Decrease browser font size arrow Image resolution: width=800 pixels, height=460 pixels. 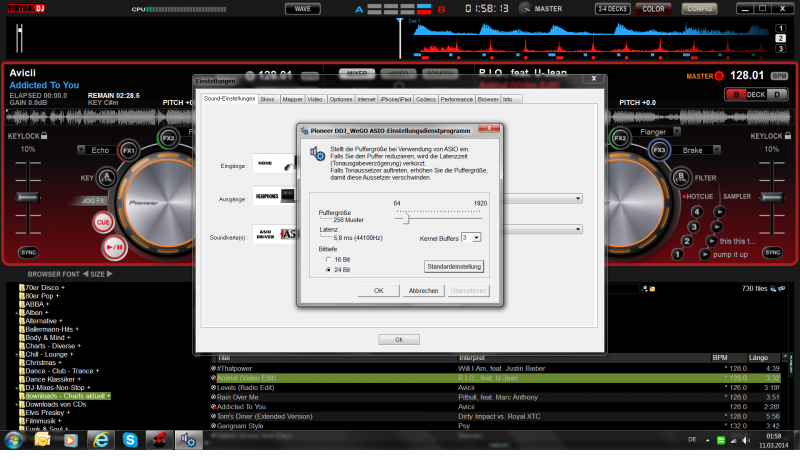click(x=86, y=274)
